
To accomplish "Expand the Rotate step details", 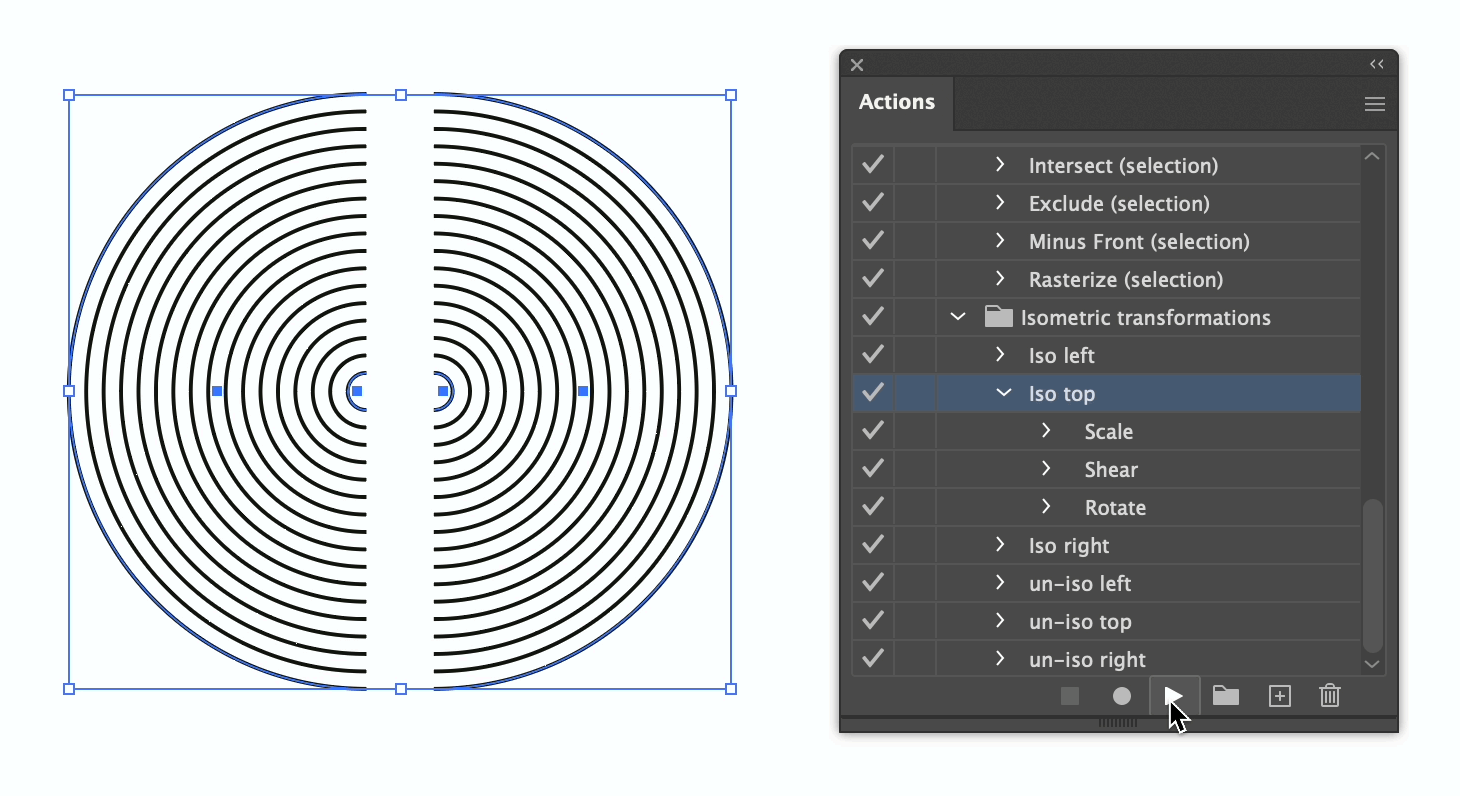I will pos(1046,506).
